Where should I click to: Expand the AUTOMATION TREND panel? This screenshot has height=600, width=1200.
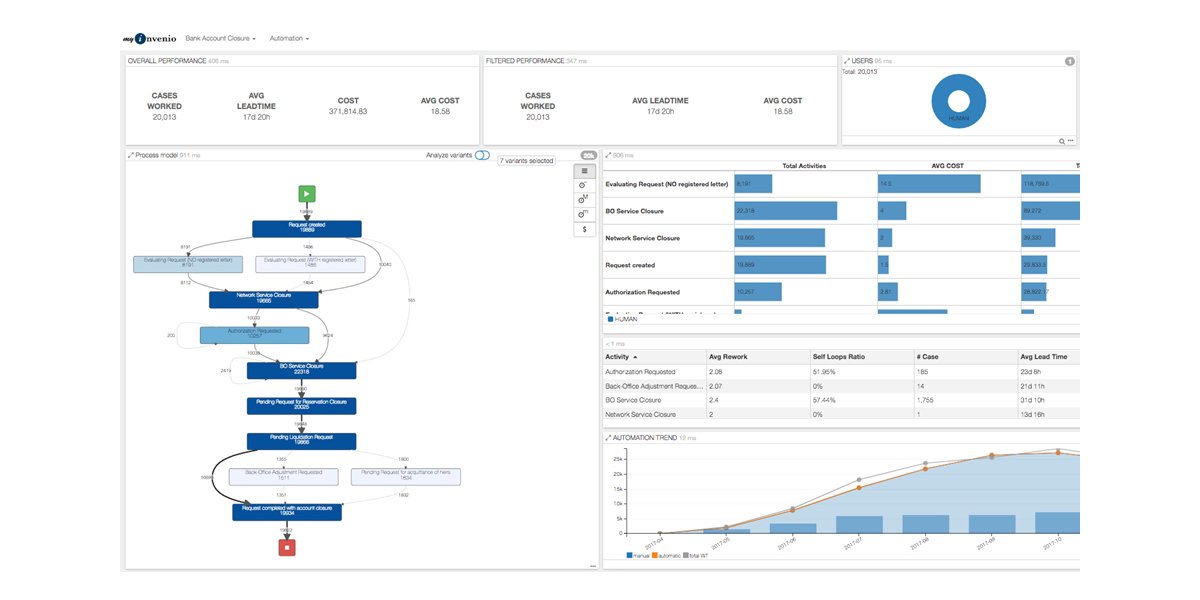tap(608, 438)
